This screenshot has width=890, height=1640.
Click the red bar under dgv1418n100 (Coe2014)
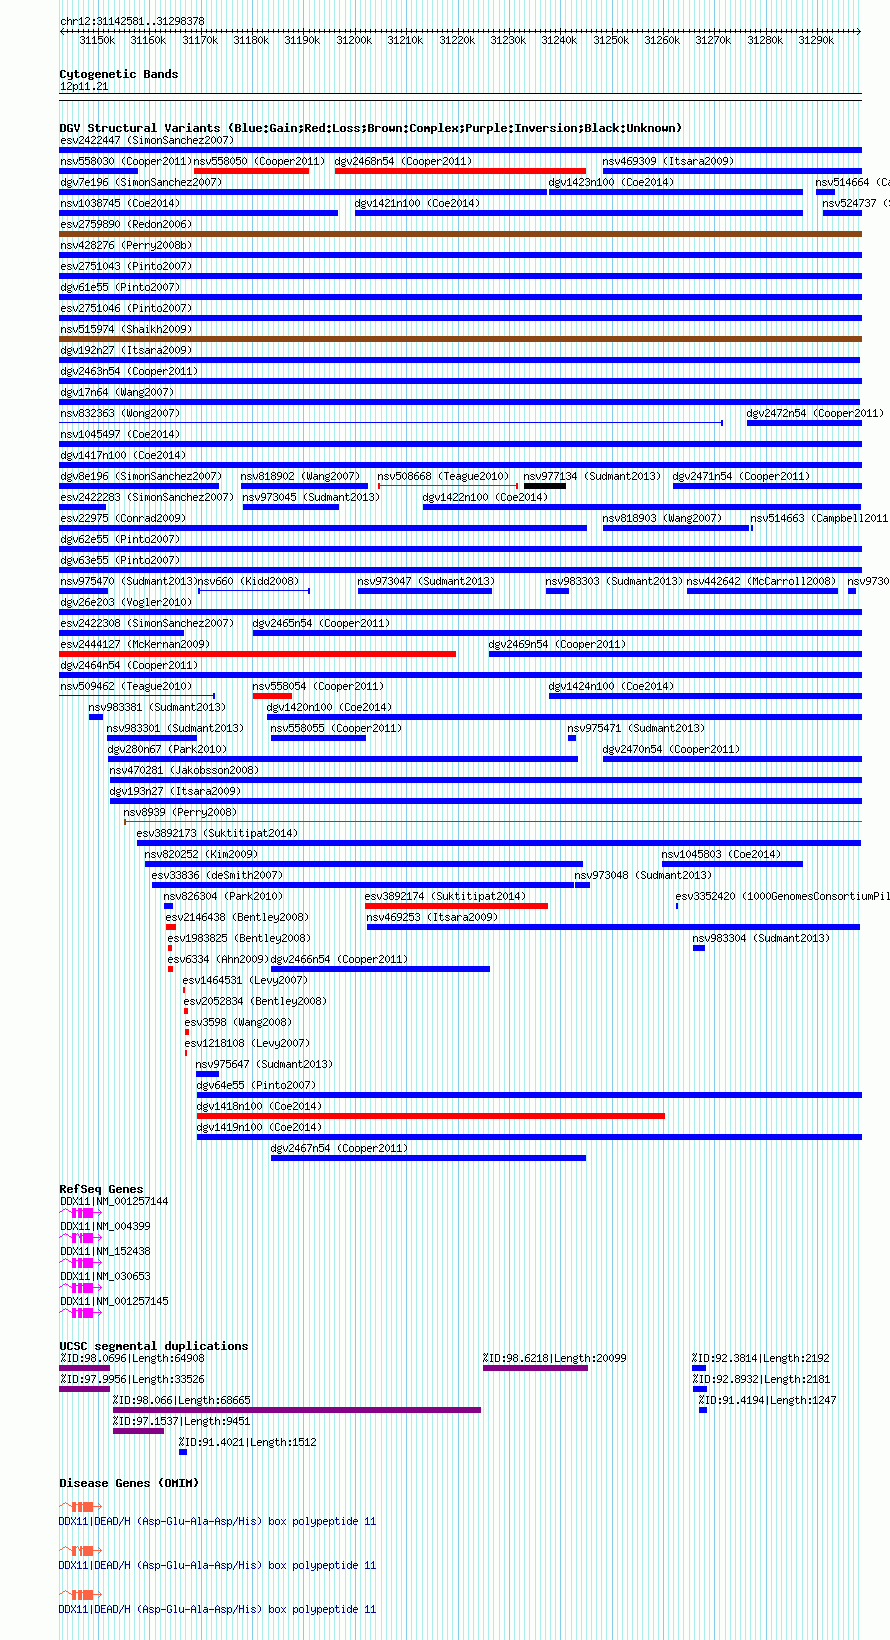point(431,1116)
